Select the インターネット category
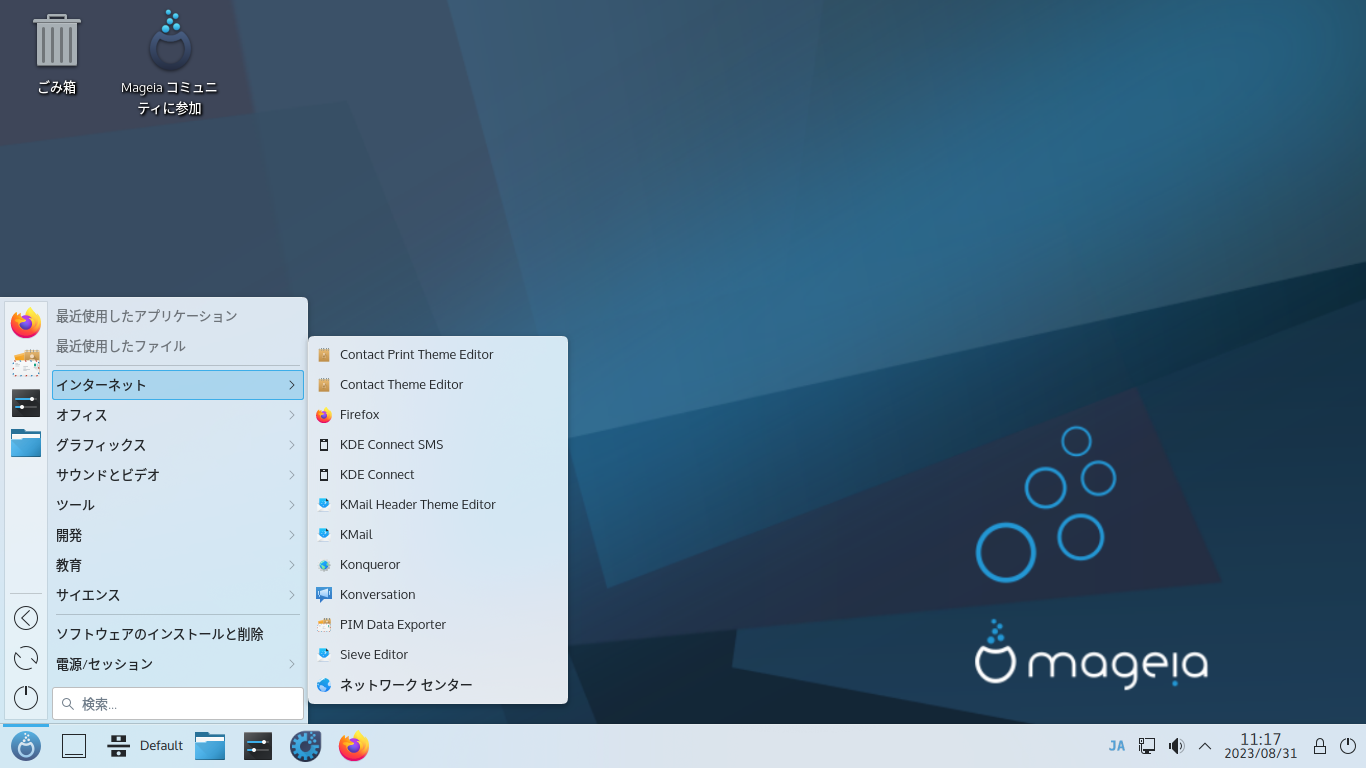 [178, 385]
